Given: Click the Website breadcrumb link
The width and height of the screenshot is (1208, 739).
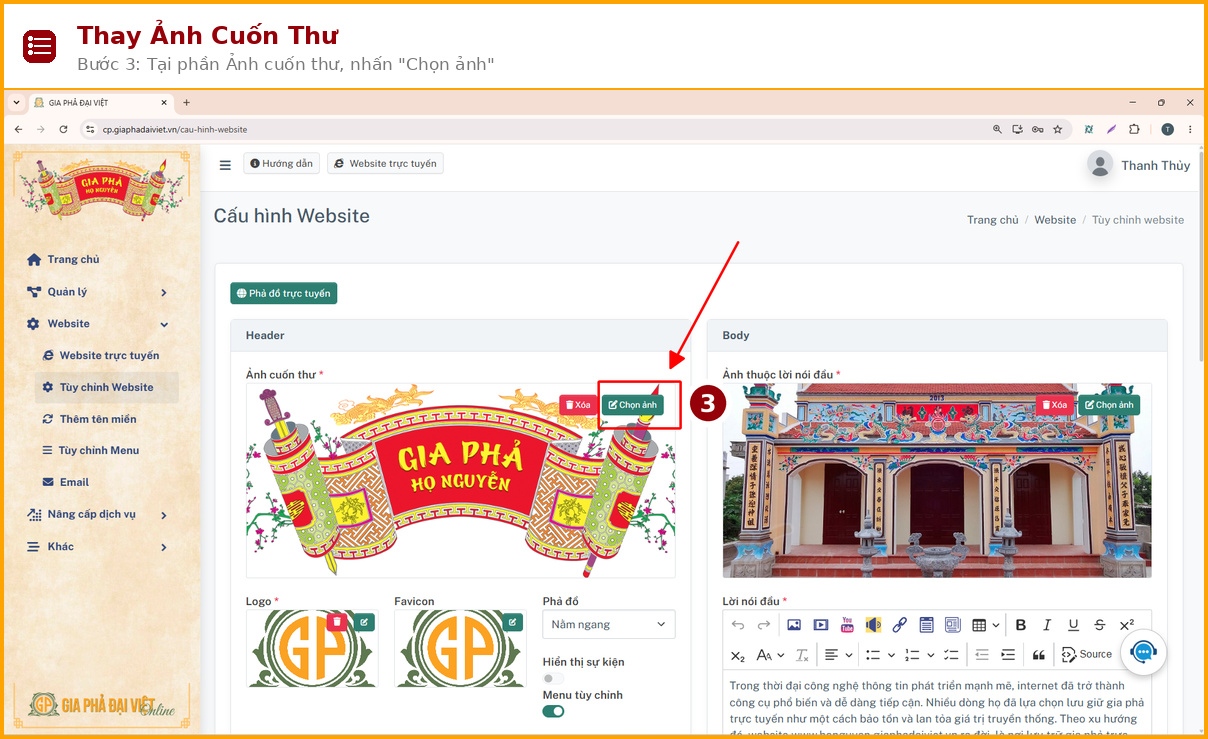Looking at the screenshot, I should pos(1055,220).
